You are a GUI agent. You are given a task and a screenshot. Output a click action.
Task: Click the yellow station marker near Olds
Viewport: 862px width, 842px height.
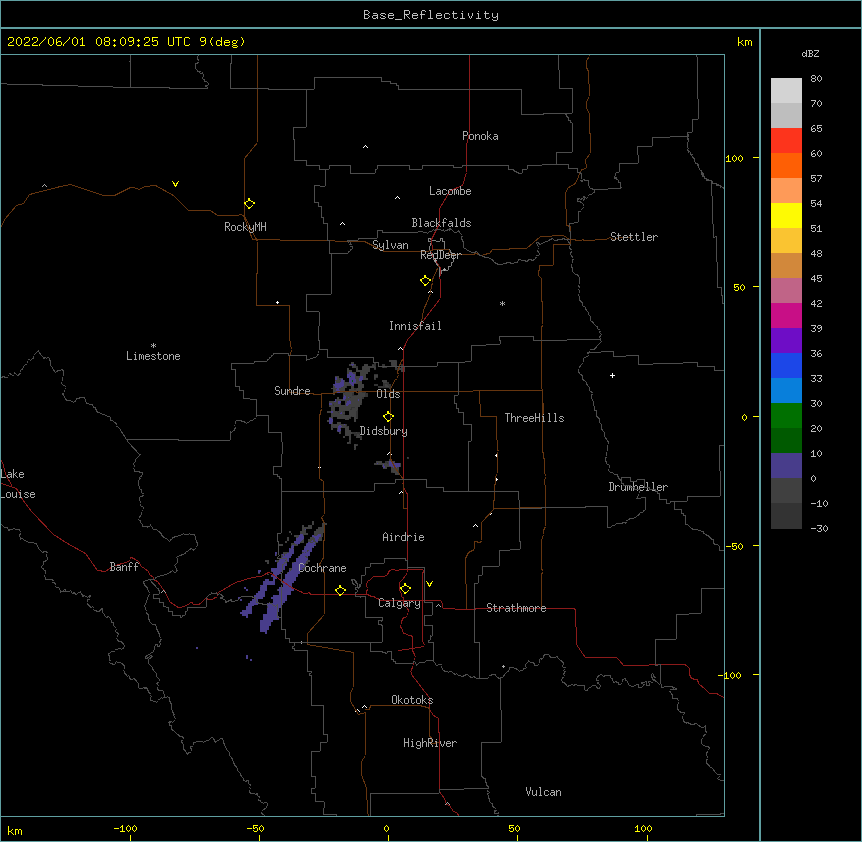(389, 417)
